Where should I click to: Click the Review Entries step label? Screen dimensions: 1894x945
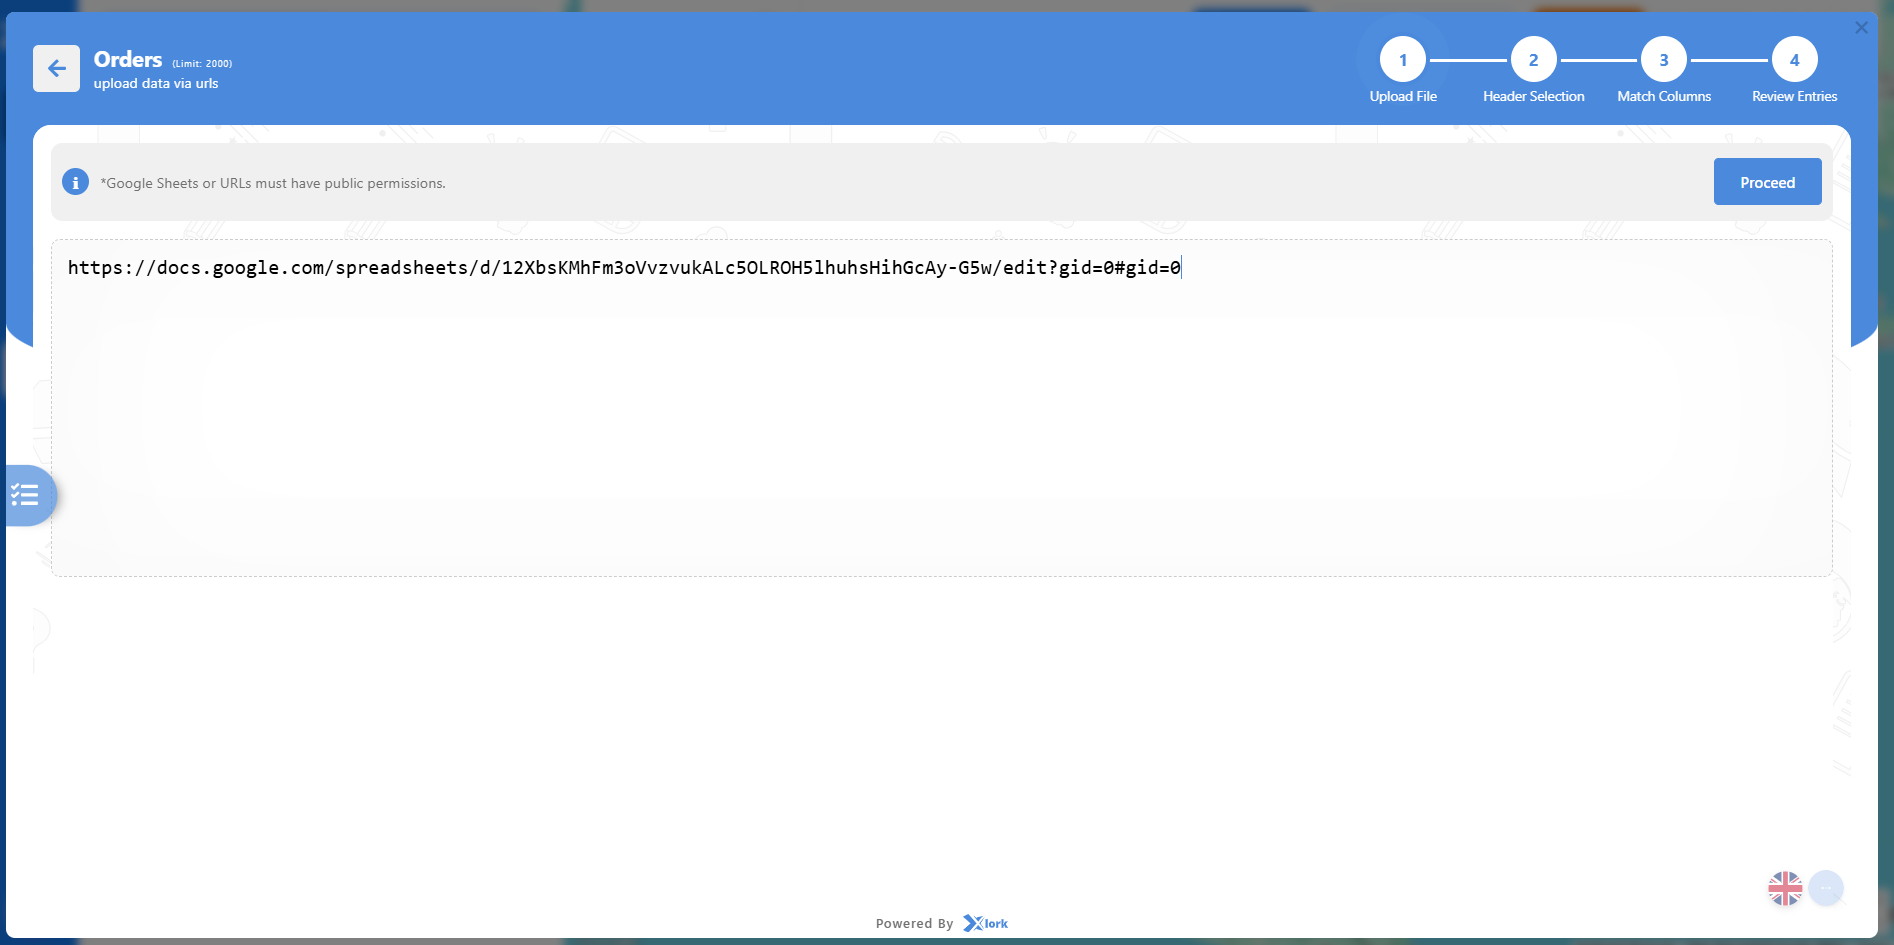tap(1794, 96)
